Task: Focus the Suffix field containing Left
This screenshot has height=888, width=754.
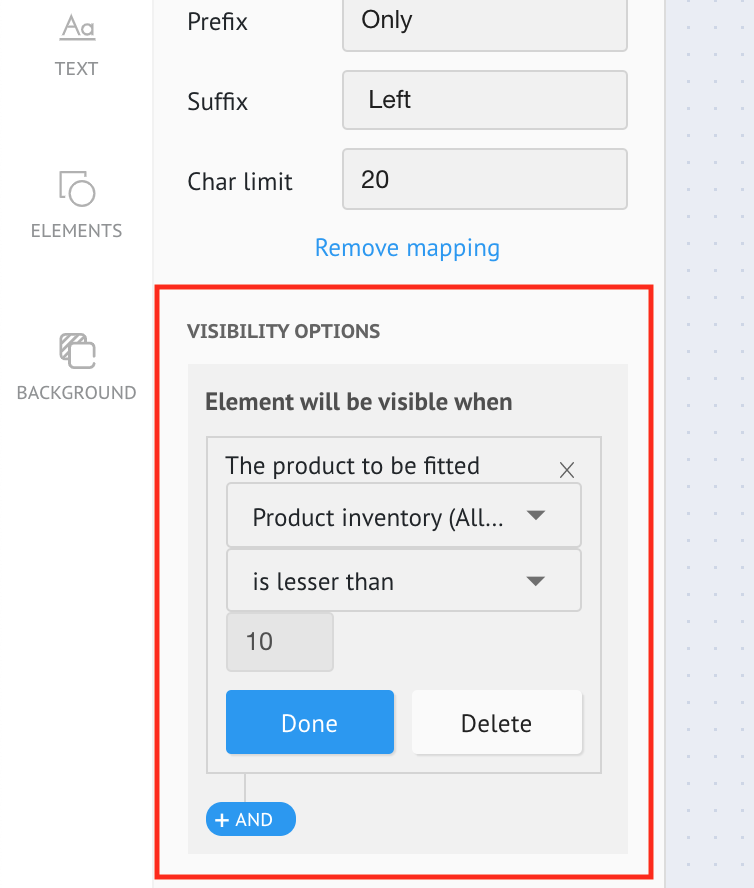Action: click(x=484, y=100)
